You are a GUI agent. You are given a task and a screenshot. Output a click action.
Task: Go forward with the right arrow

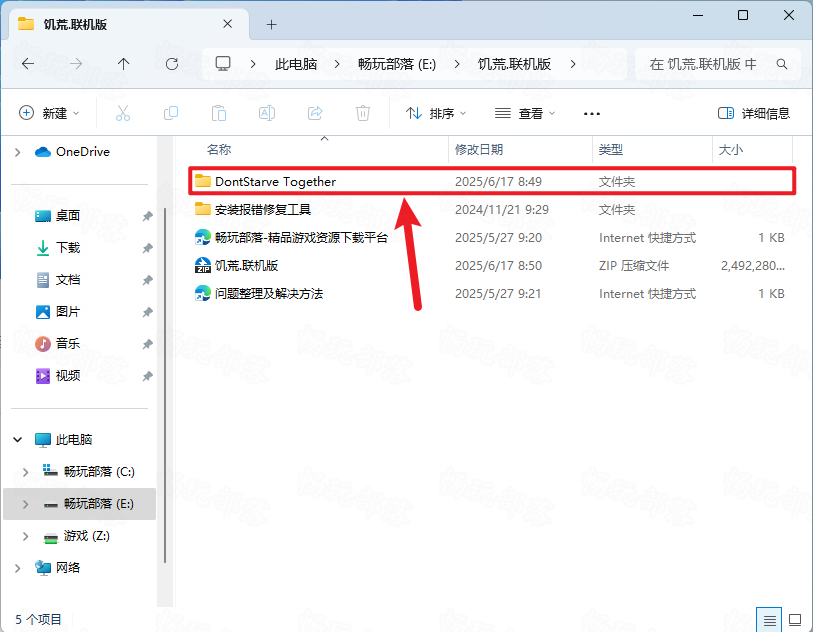76,64
